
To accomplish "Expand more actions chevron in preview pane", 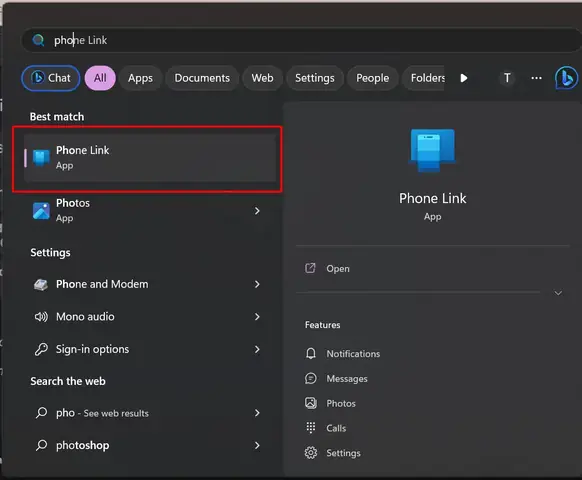I will click(x=558, y=293).
